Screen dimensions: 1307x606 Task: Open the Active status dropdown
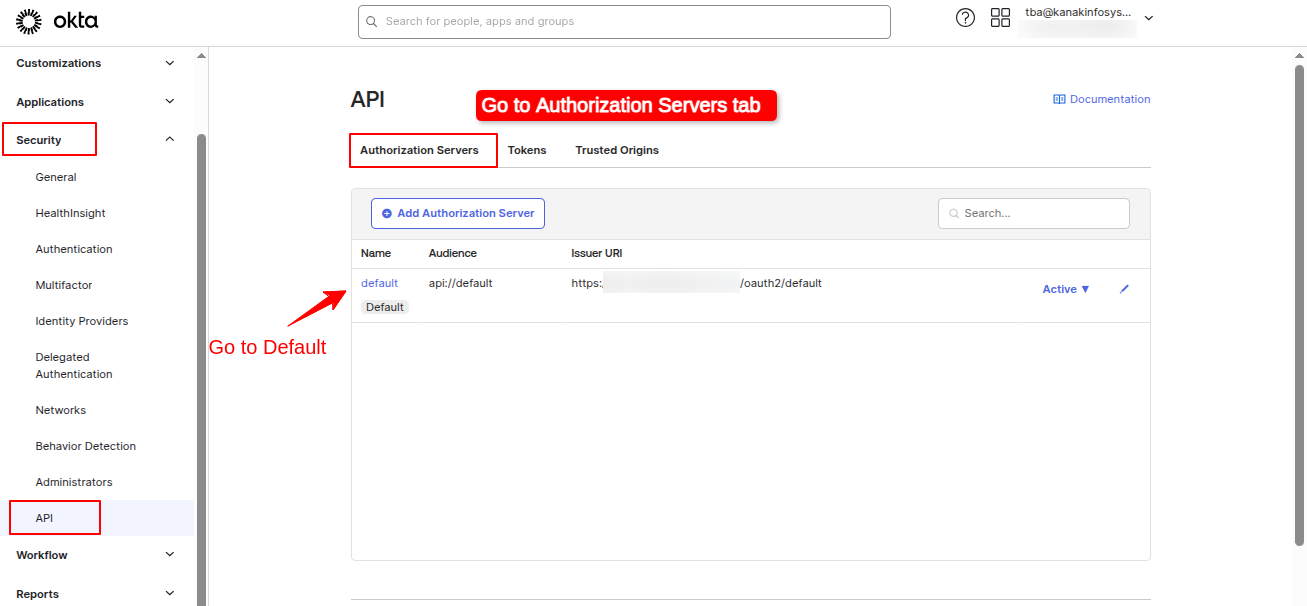[x=1066, y=289]
